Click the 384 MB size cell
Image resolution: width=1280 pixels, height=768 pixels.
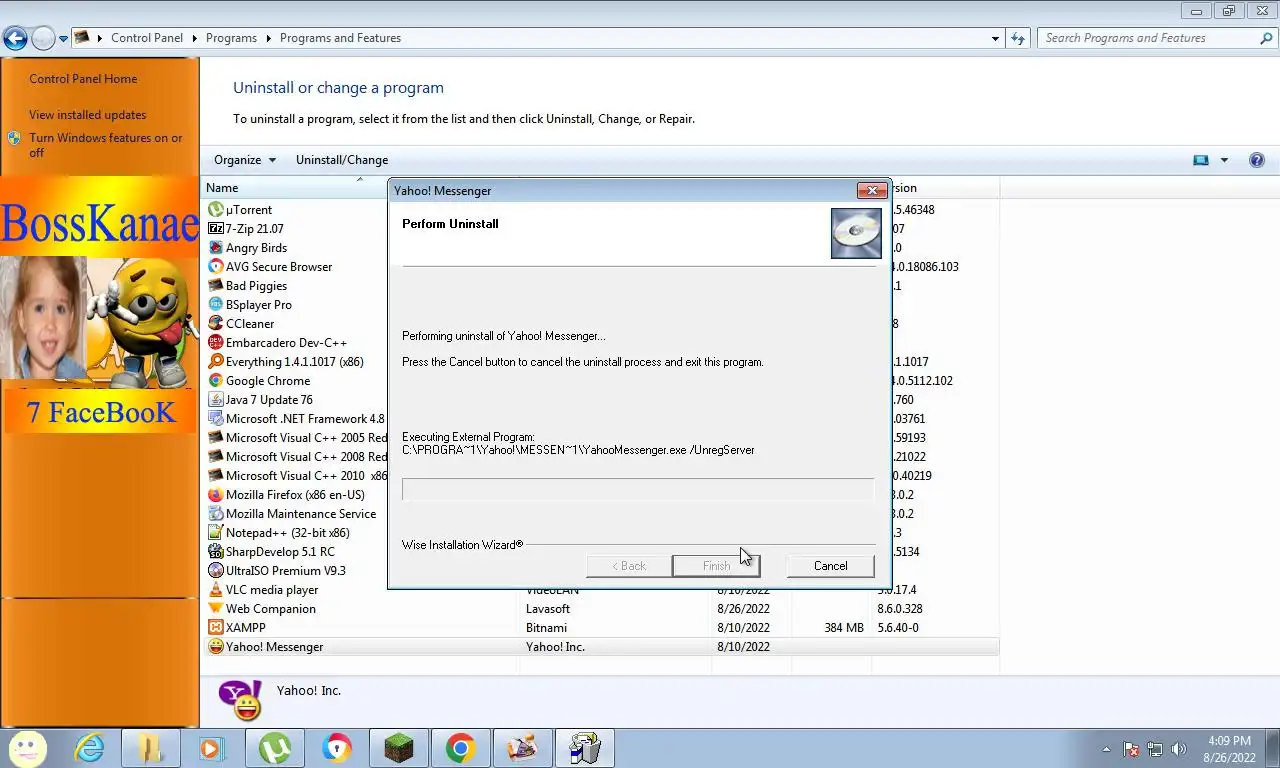(x=844, y=628)
